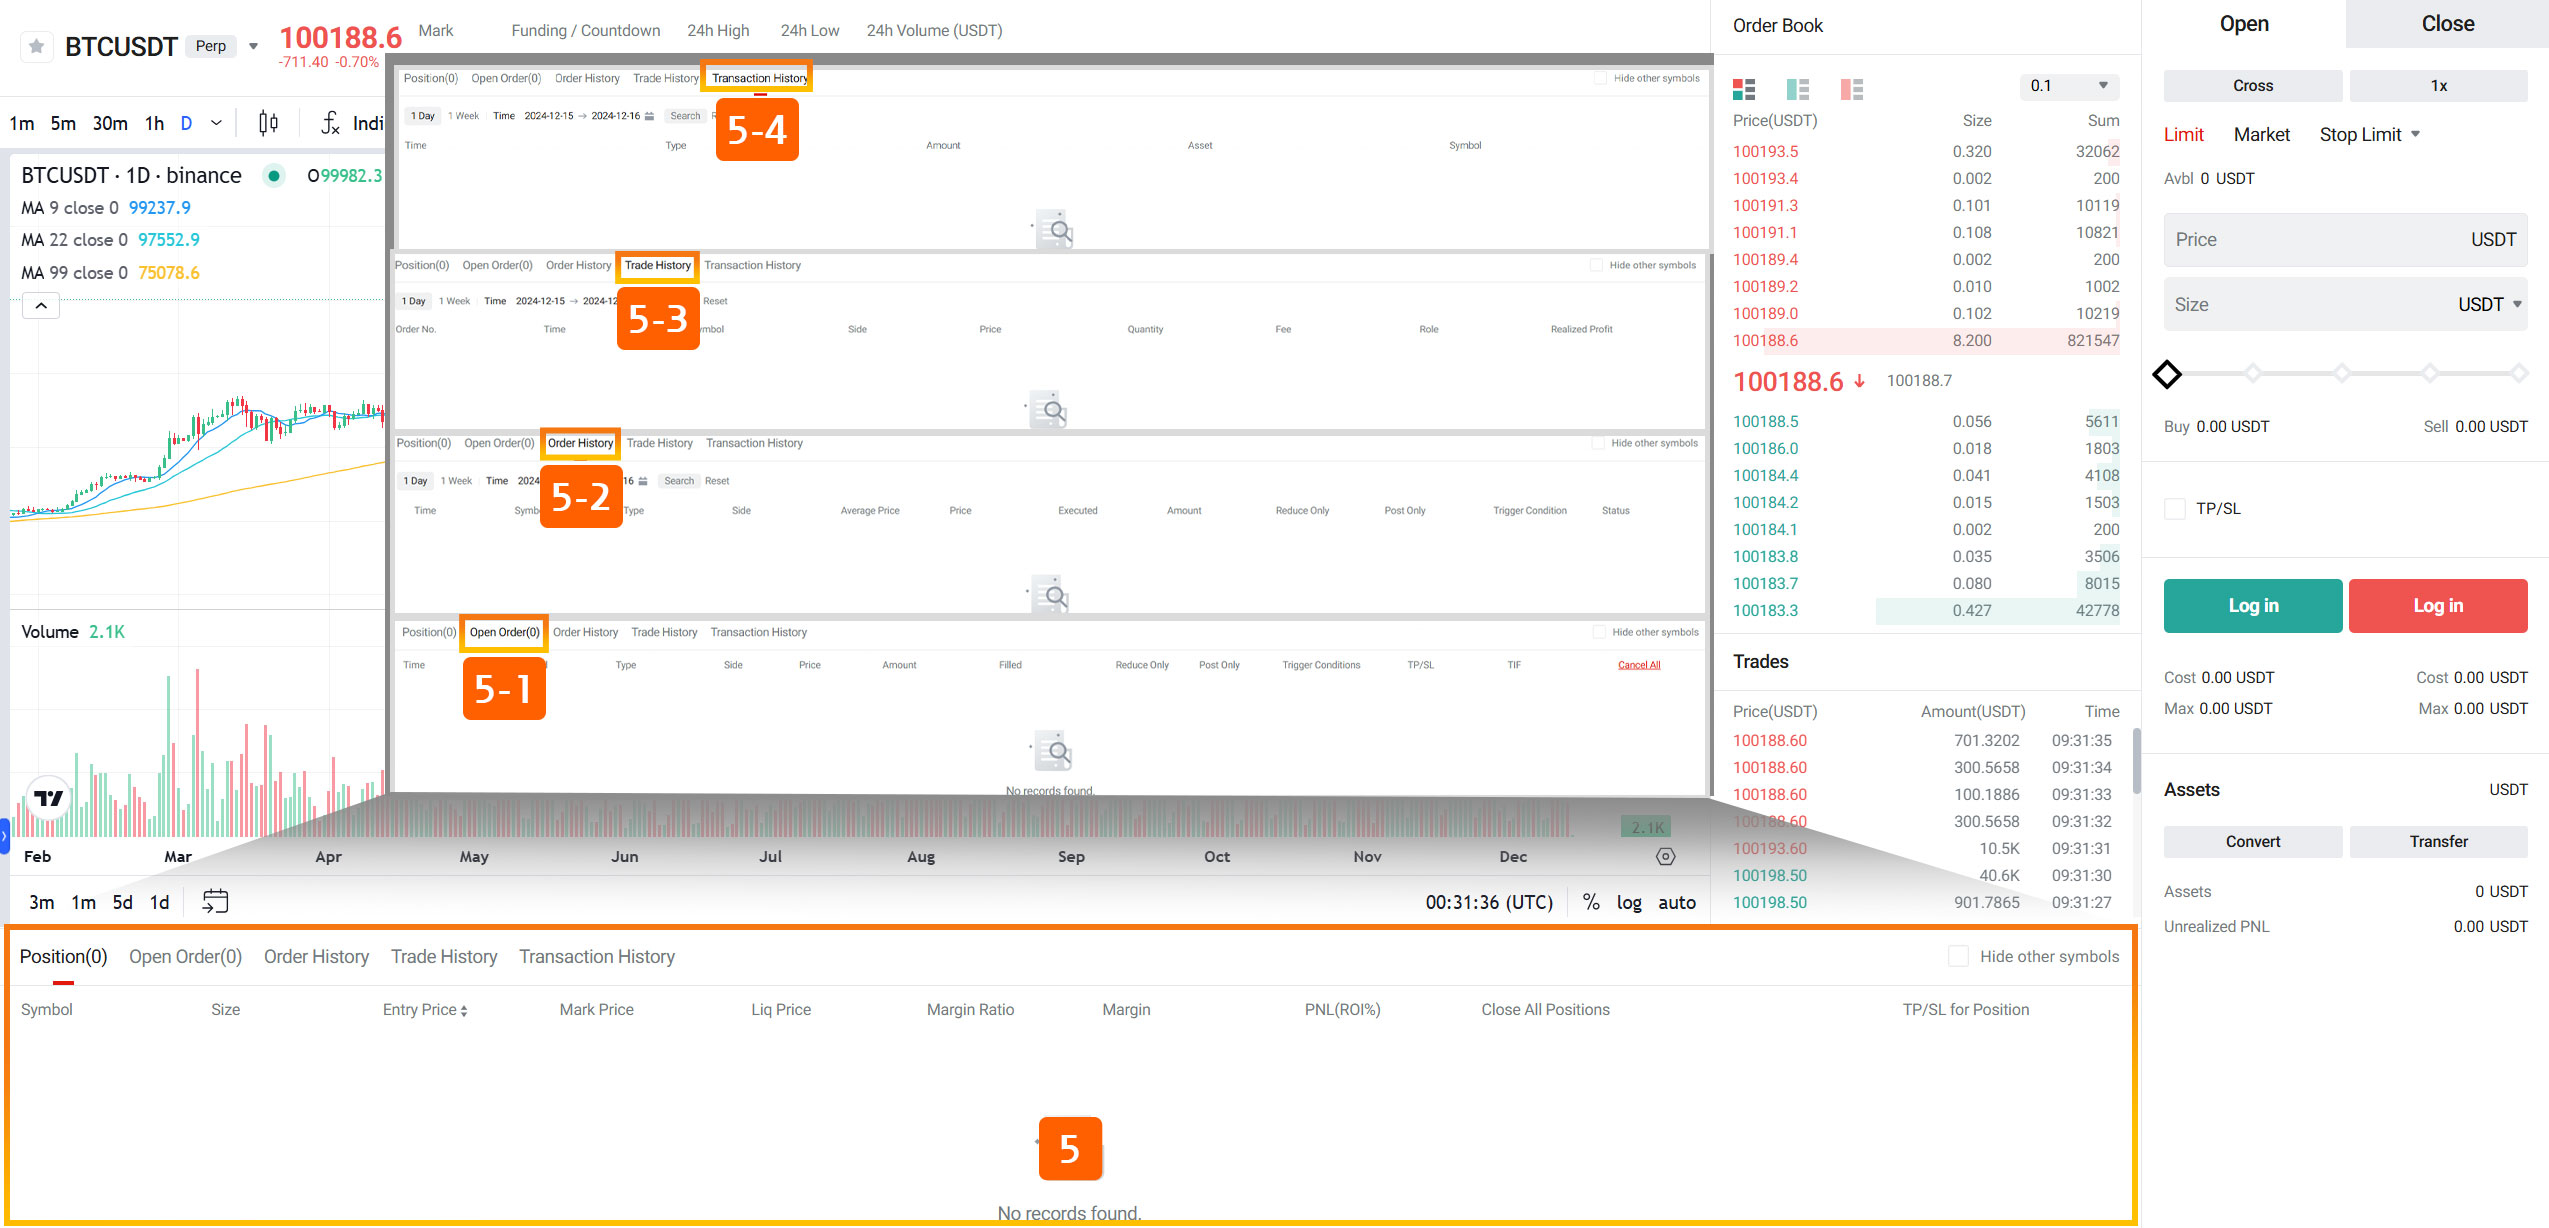Image resolution: width=2549 pixels, height=1228 pixels.
Task: Click the Size input field
Action: (2345, 304)
